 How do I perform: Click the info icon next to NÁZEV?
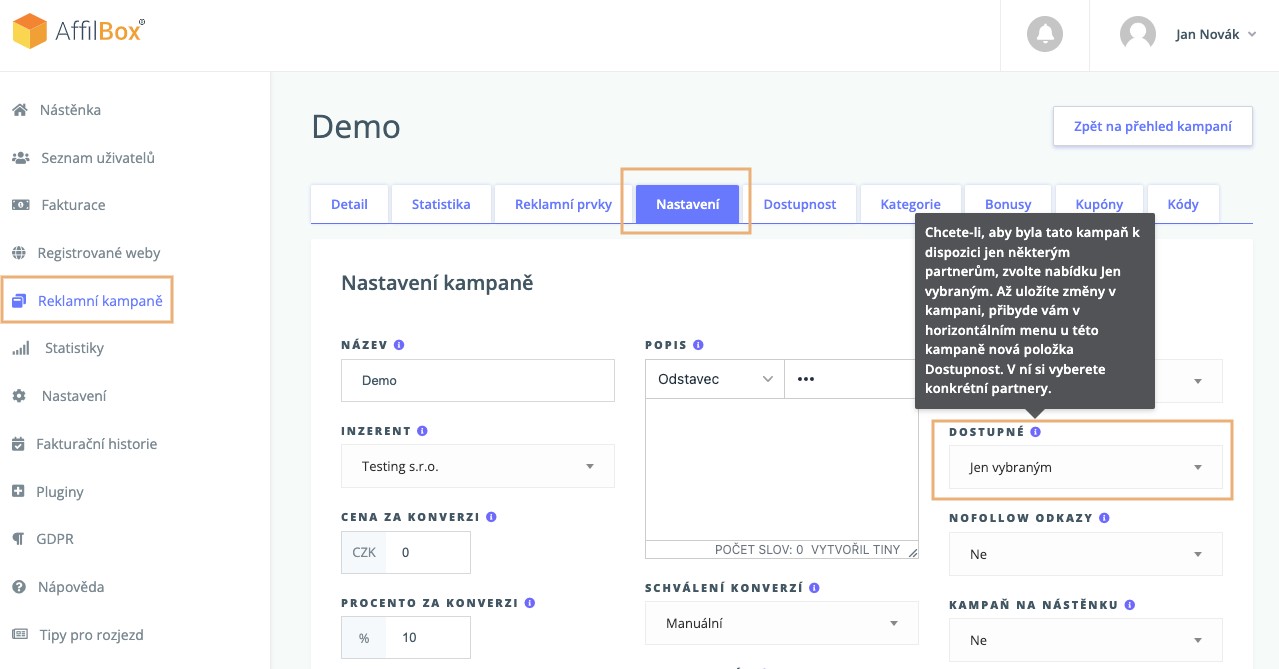[399, 345]
